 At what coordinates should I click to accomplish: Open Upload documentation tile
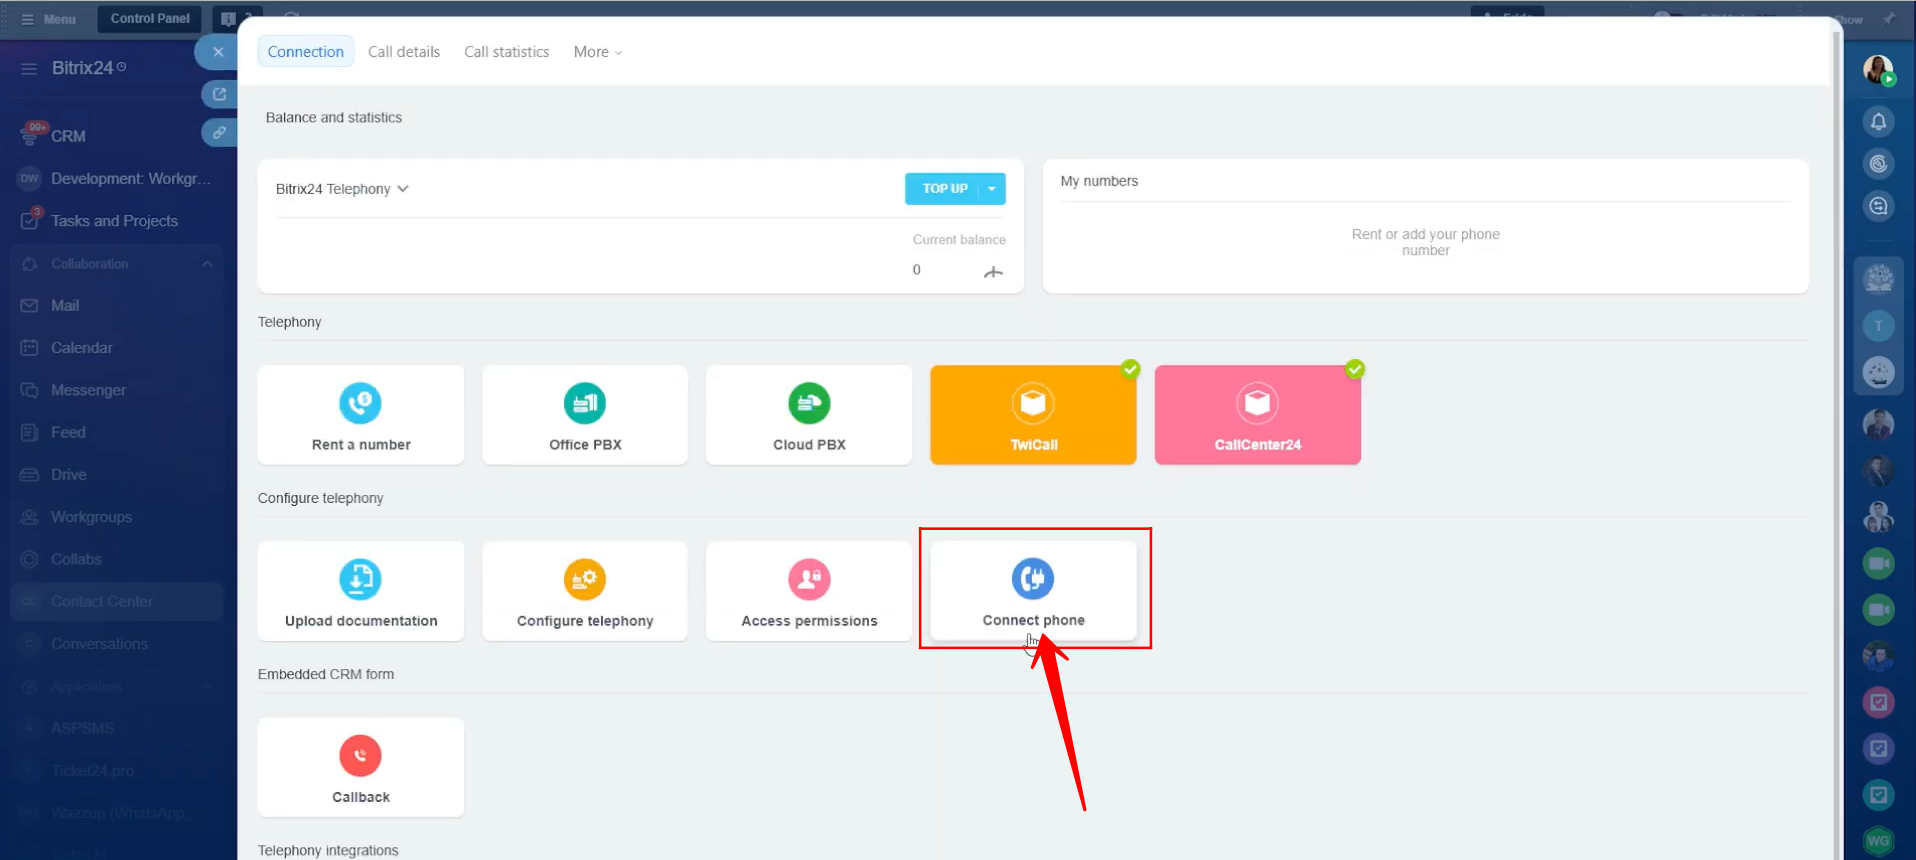[360, 591]
